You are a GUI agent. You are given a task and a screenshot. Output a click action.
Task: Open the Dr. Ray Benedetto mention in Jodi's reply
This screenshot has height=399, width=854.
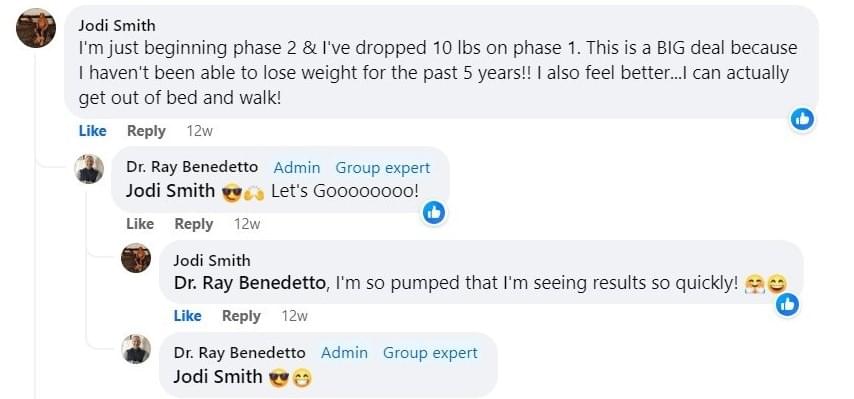pyautogui.click(x=251, y=283)
